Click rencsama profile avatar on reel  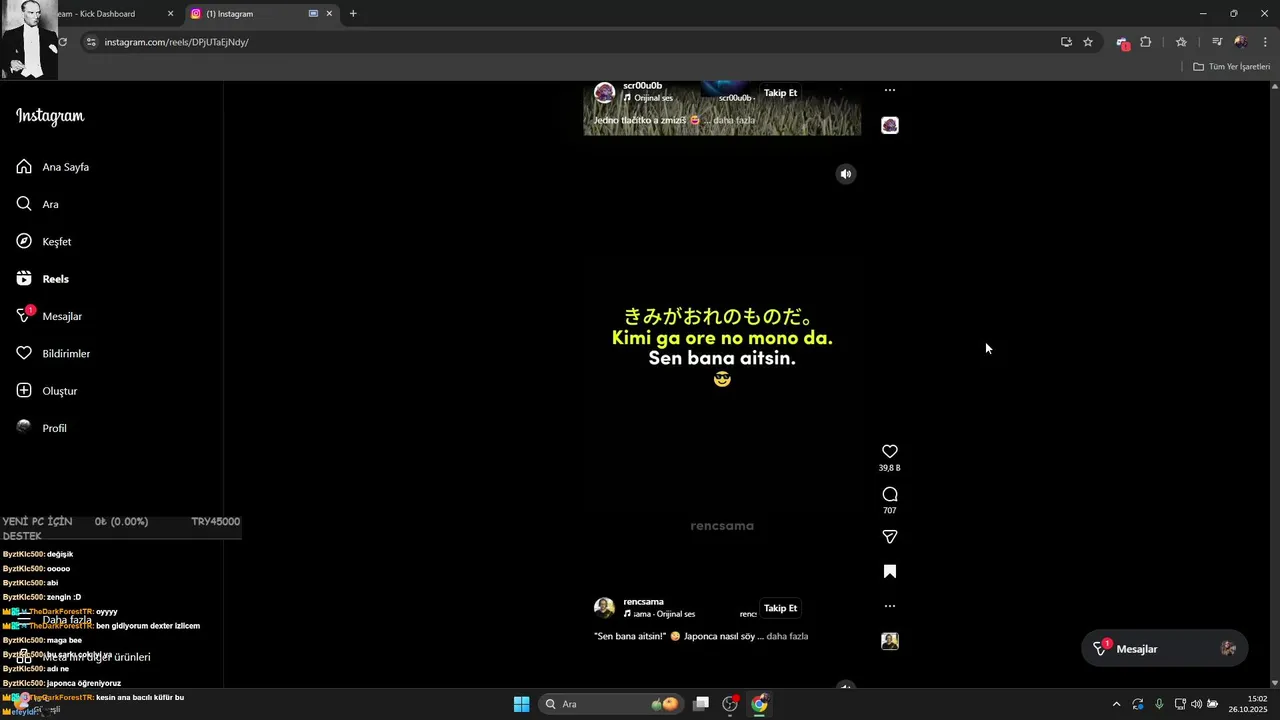tap(604, 608)
